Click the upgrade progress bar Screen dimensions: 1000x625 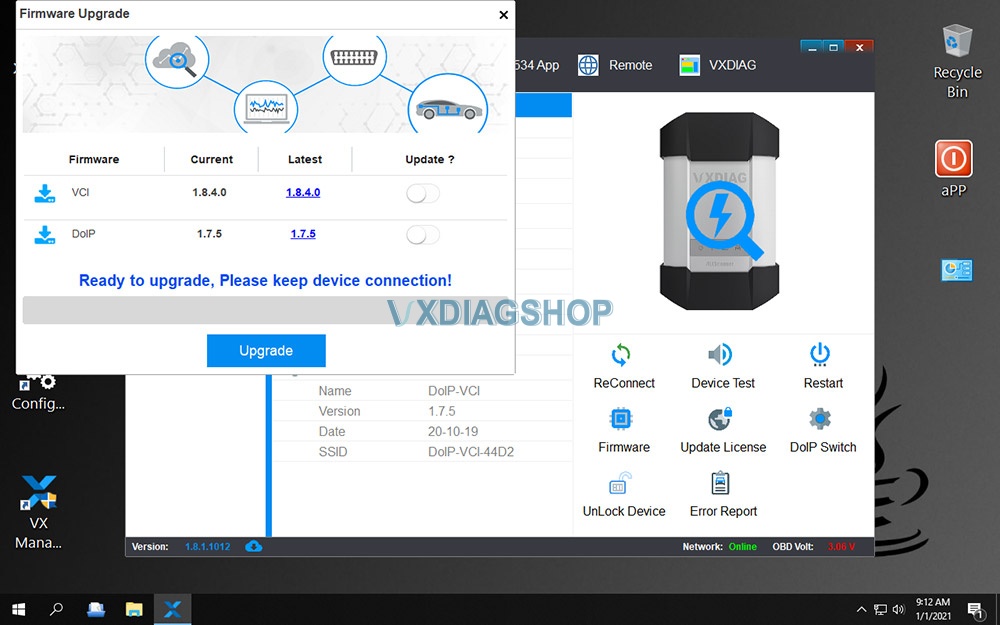pyautogui.click(x=265, y=310)
